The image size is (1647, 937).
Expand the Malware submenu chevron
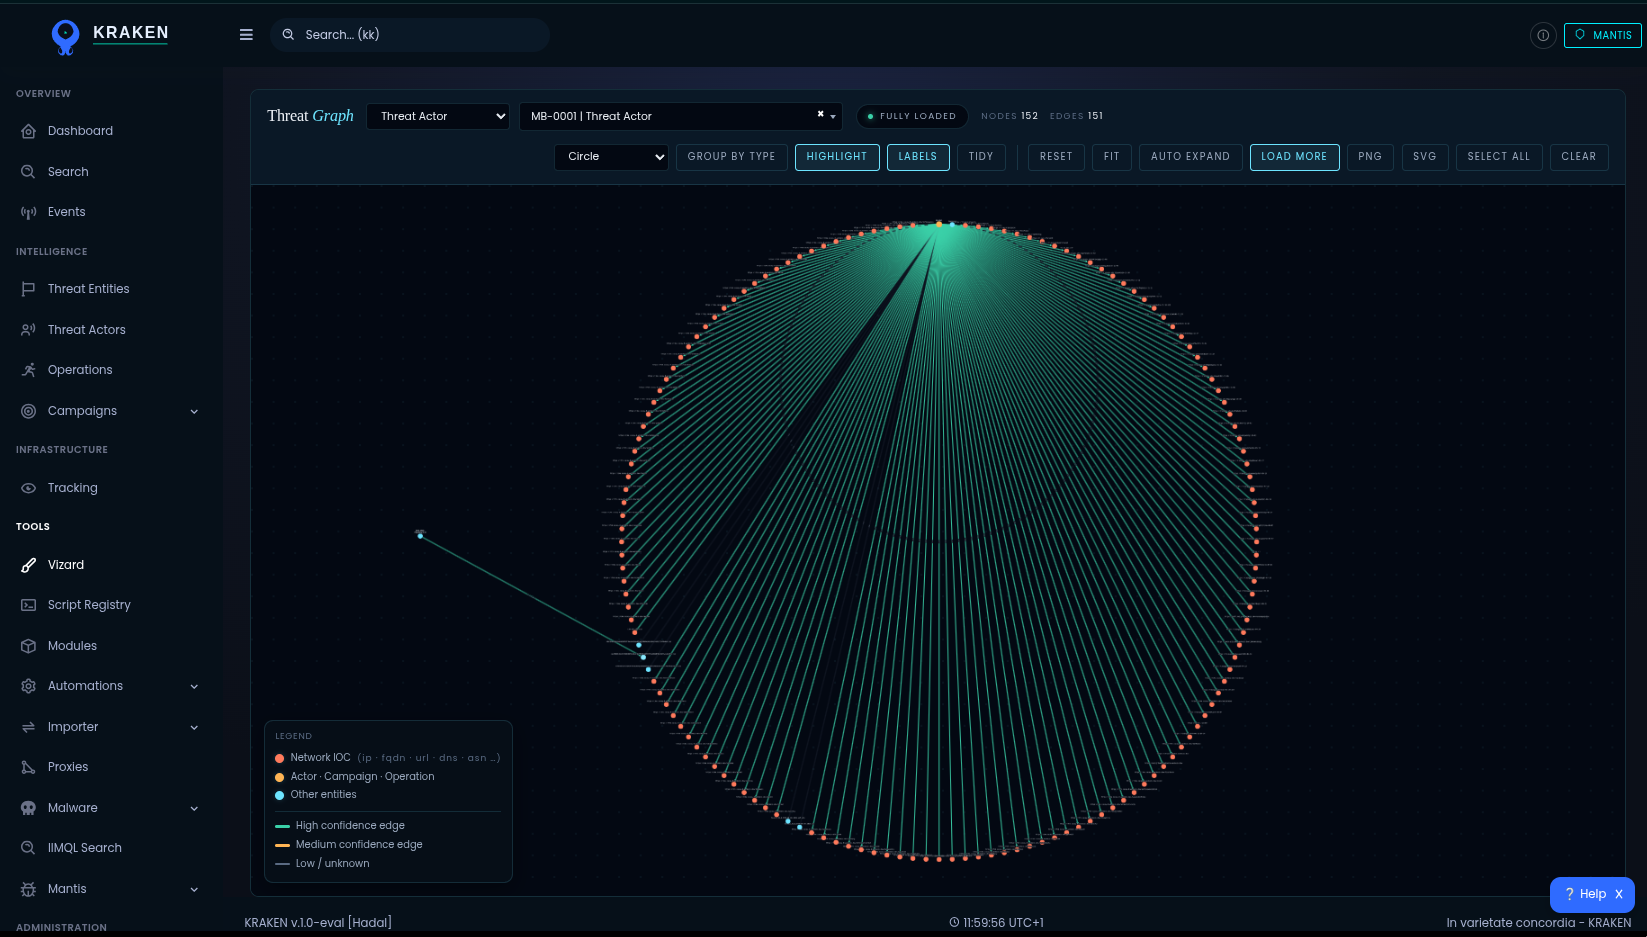click(194, 808)
